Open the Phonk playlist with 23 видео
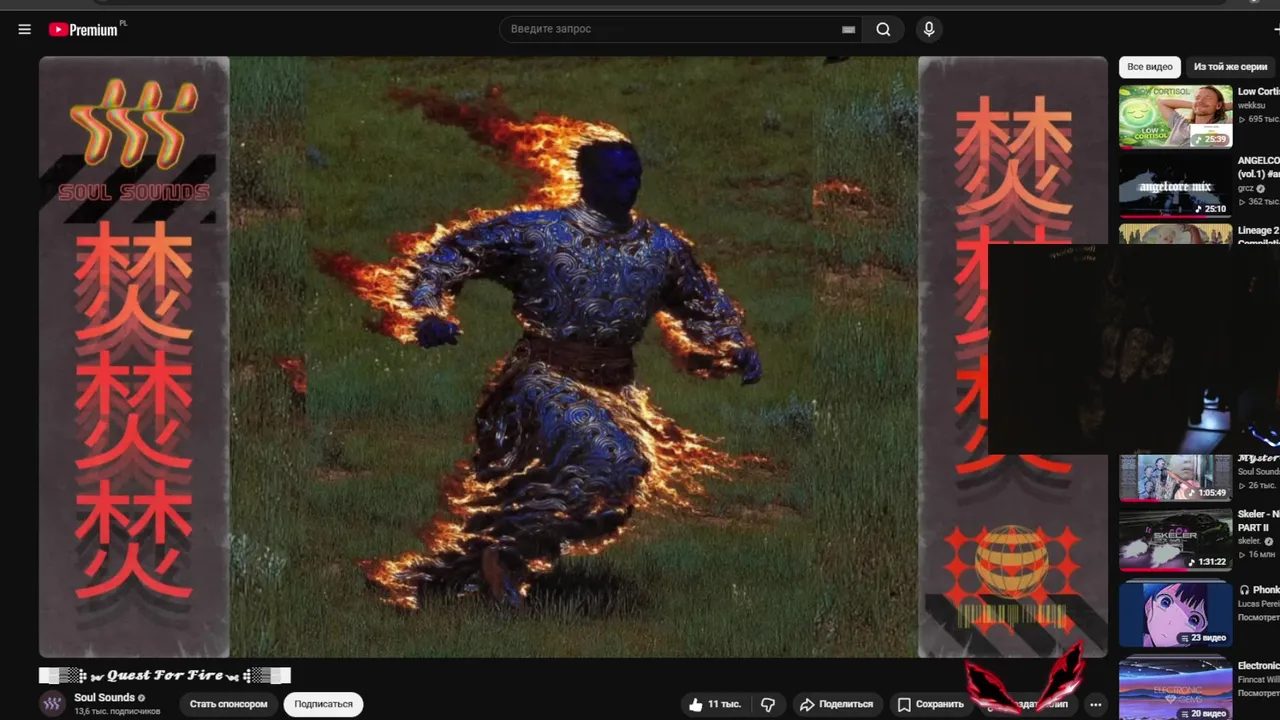The height and width of the screenshot is (720, 1280). (x=1176, y=614)
